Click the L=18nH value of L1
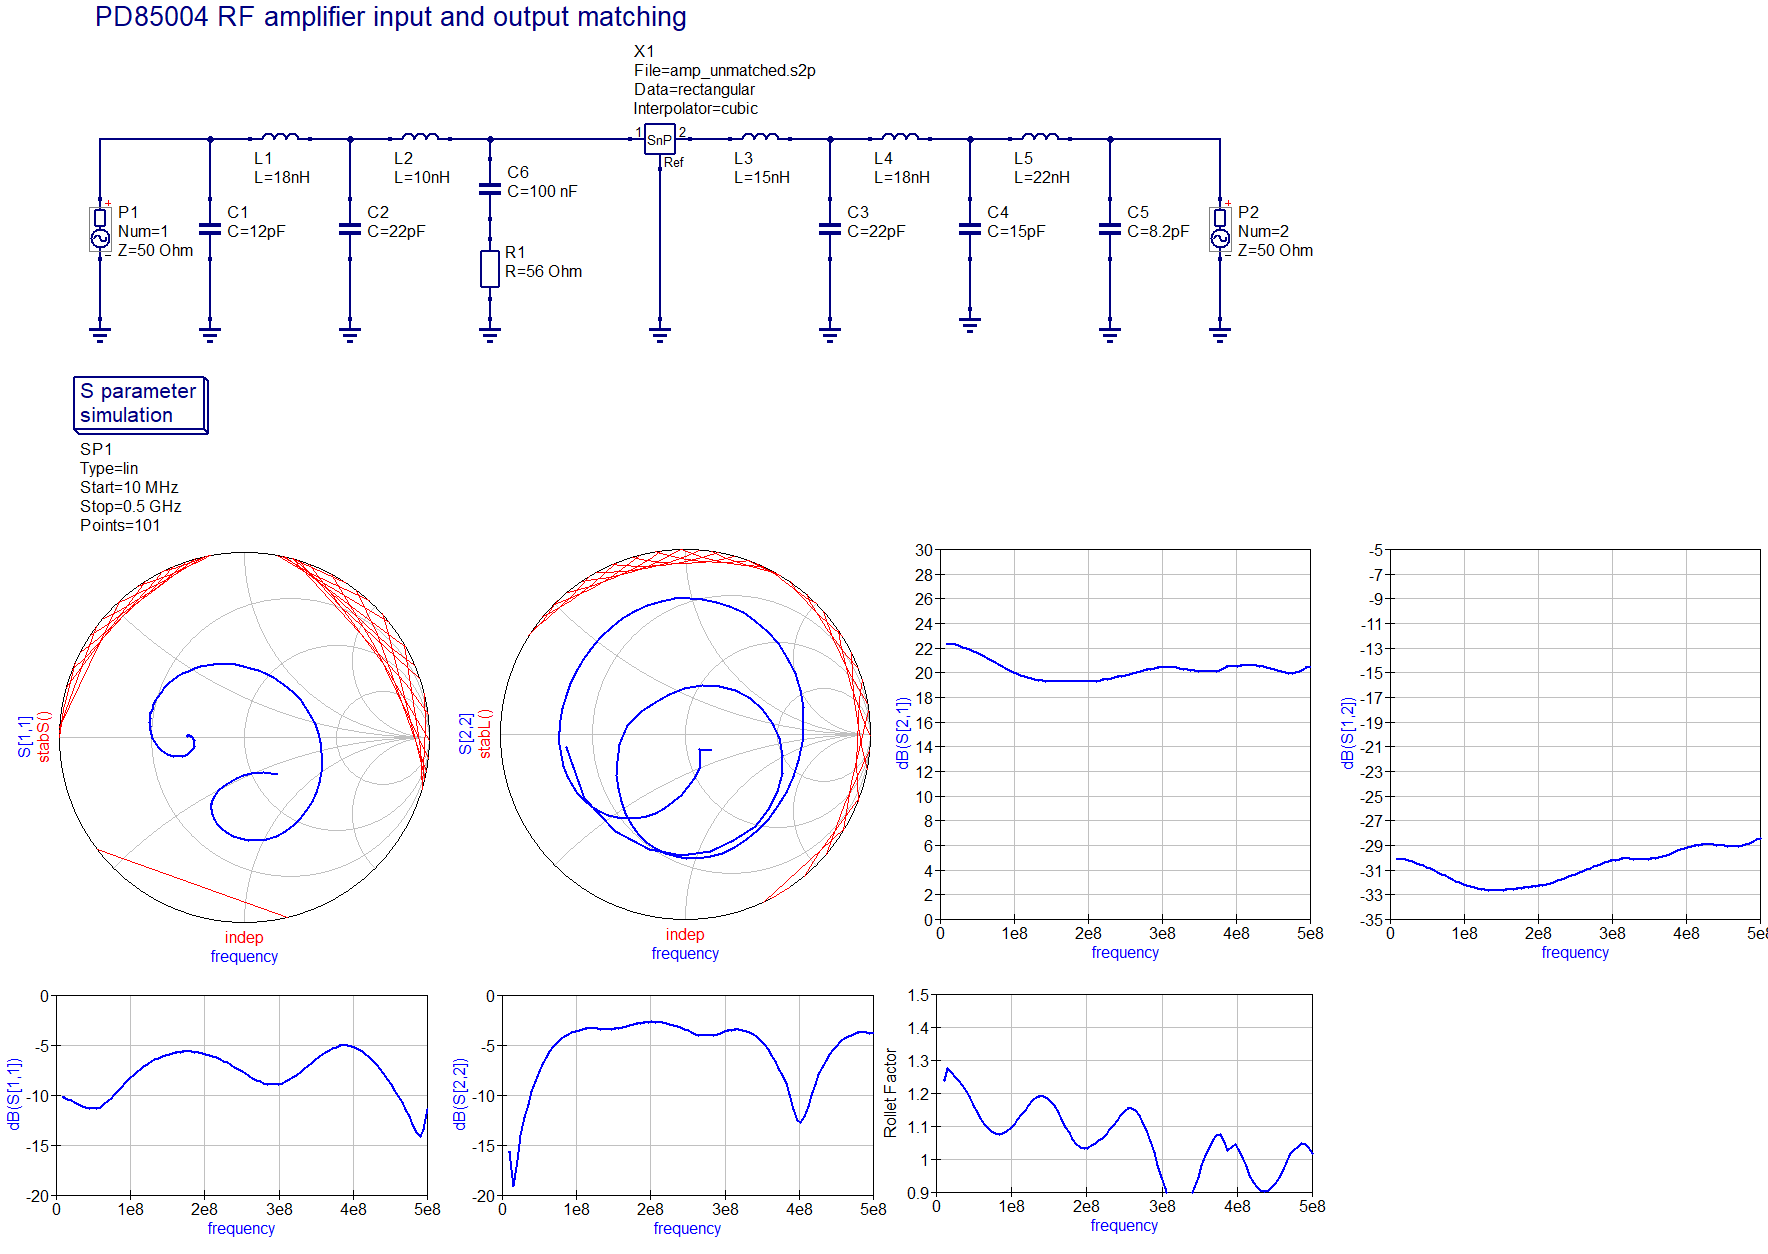 [281, 177]
